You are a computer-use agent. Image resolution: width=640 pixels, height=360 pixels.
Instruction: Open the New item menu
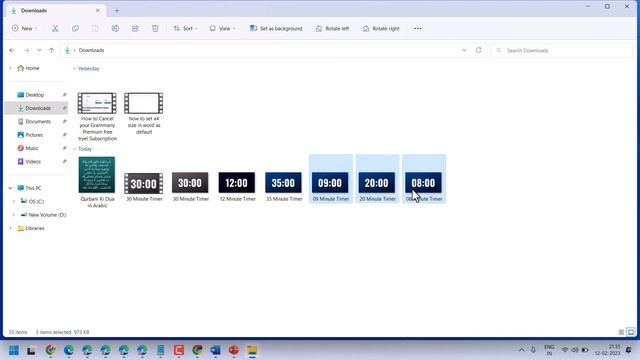click(24, 29)
